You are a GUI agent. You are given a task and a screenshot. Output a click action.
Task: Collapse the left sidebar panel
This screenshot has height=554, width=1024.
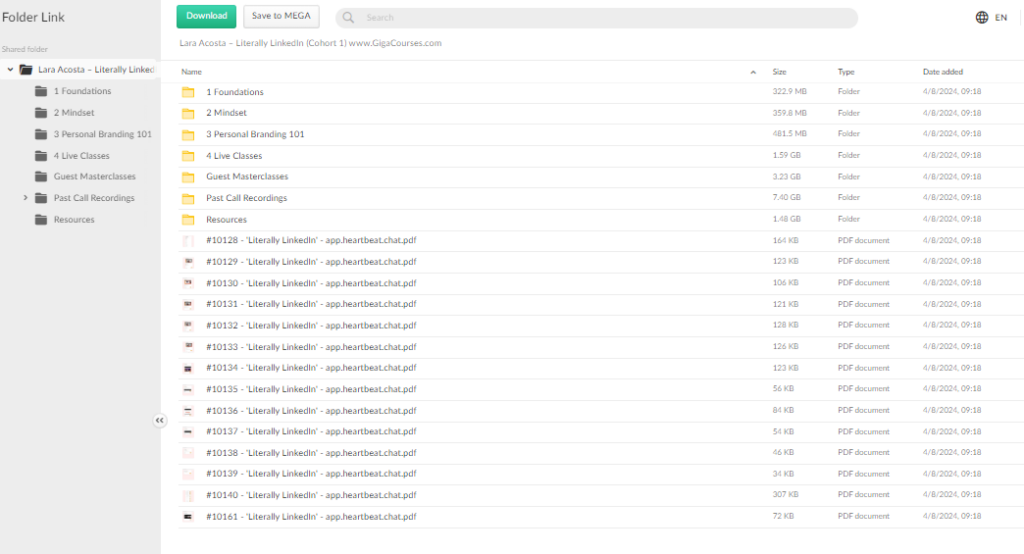point(159,421)
